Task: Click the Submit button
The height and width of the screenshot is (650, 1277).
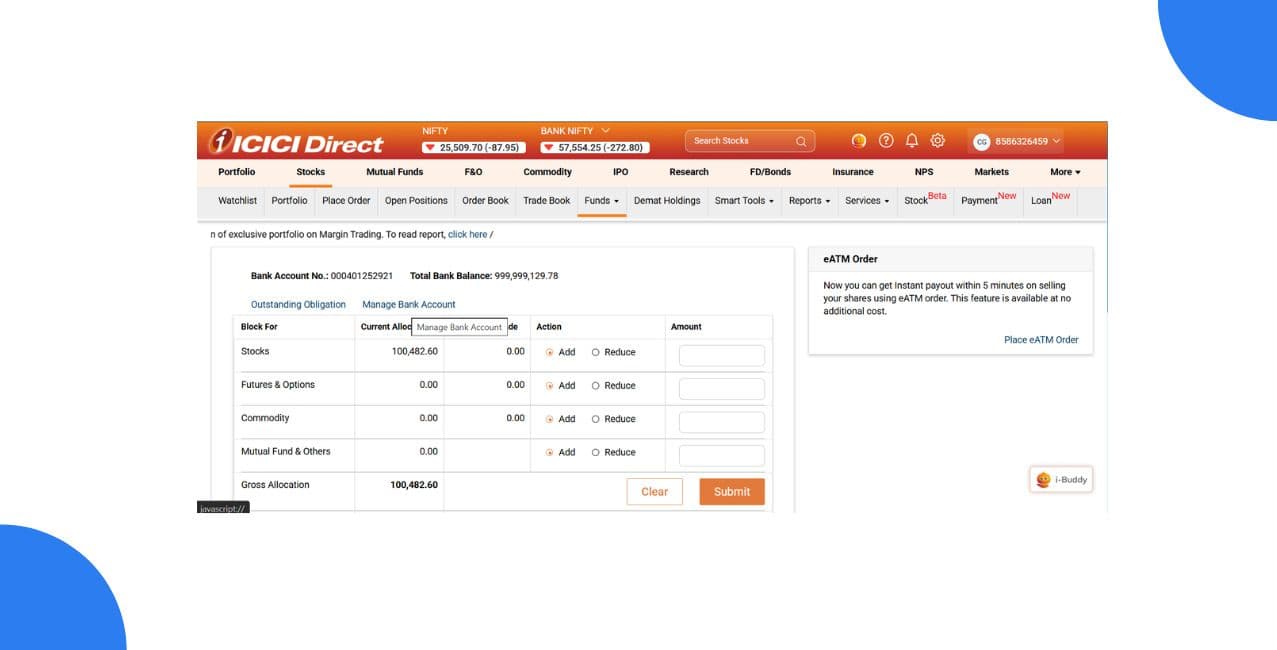Action: coord(732,492)
